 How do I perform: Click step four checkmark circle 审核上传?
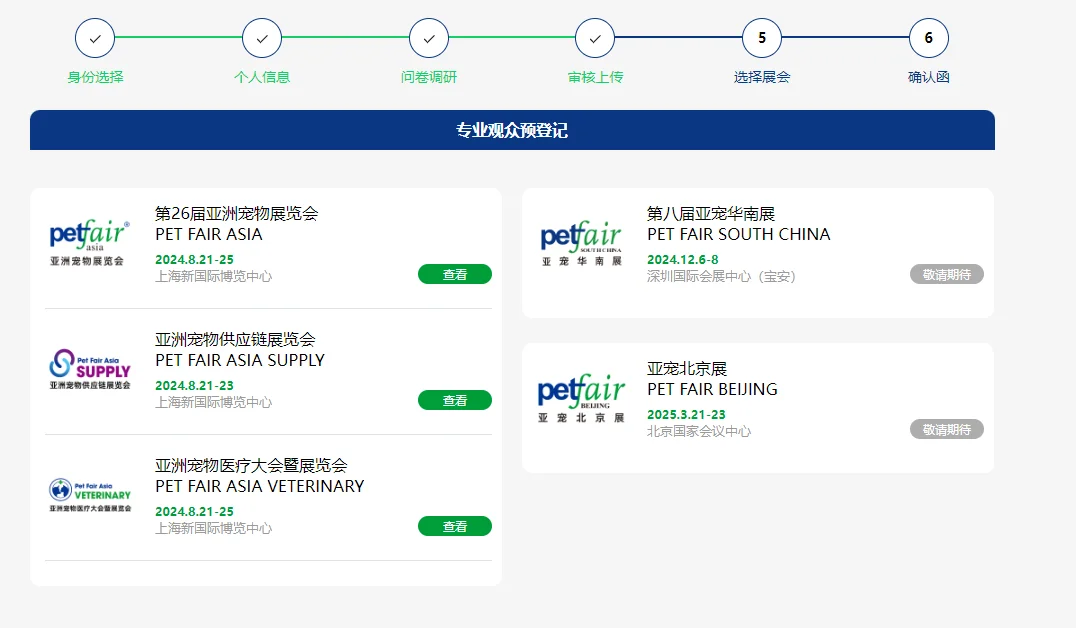point(595,39)
